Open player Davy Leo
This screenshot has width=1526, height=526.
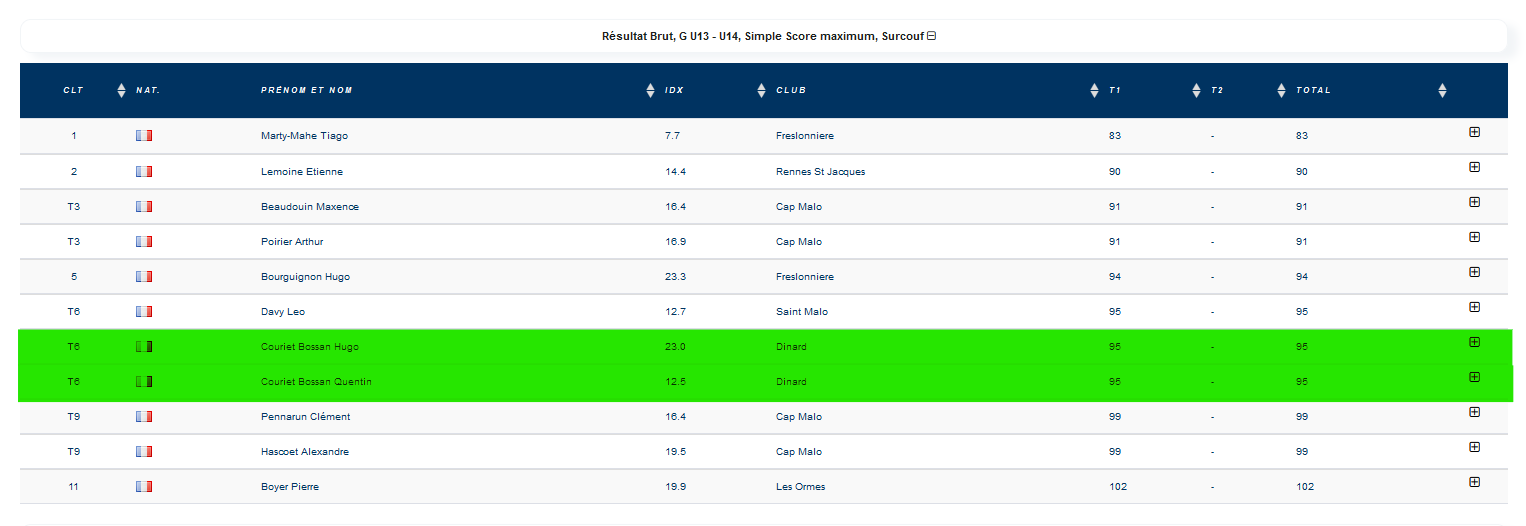[x=283, y=312]
